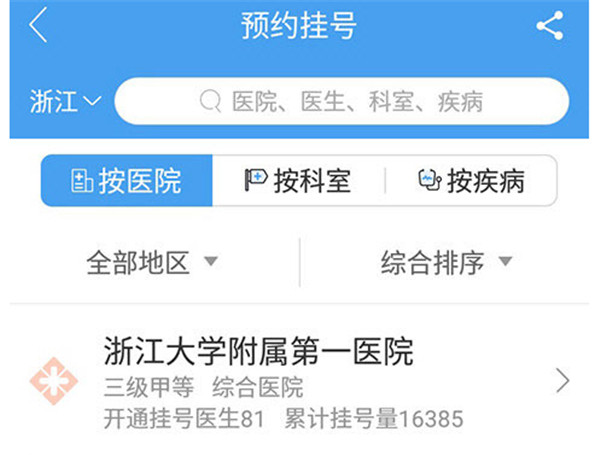Open the 浙江 province dropdown
Screen dimensions: 600x455
(x=65, y=101)
